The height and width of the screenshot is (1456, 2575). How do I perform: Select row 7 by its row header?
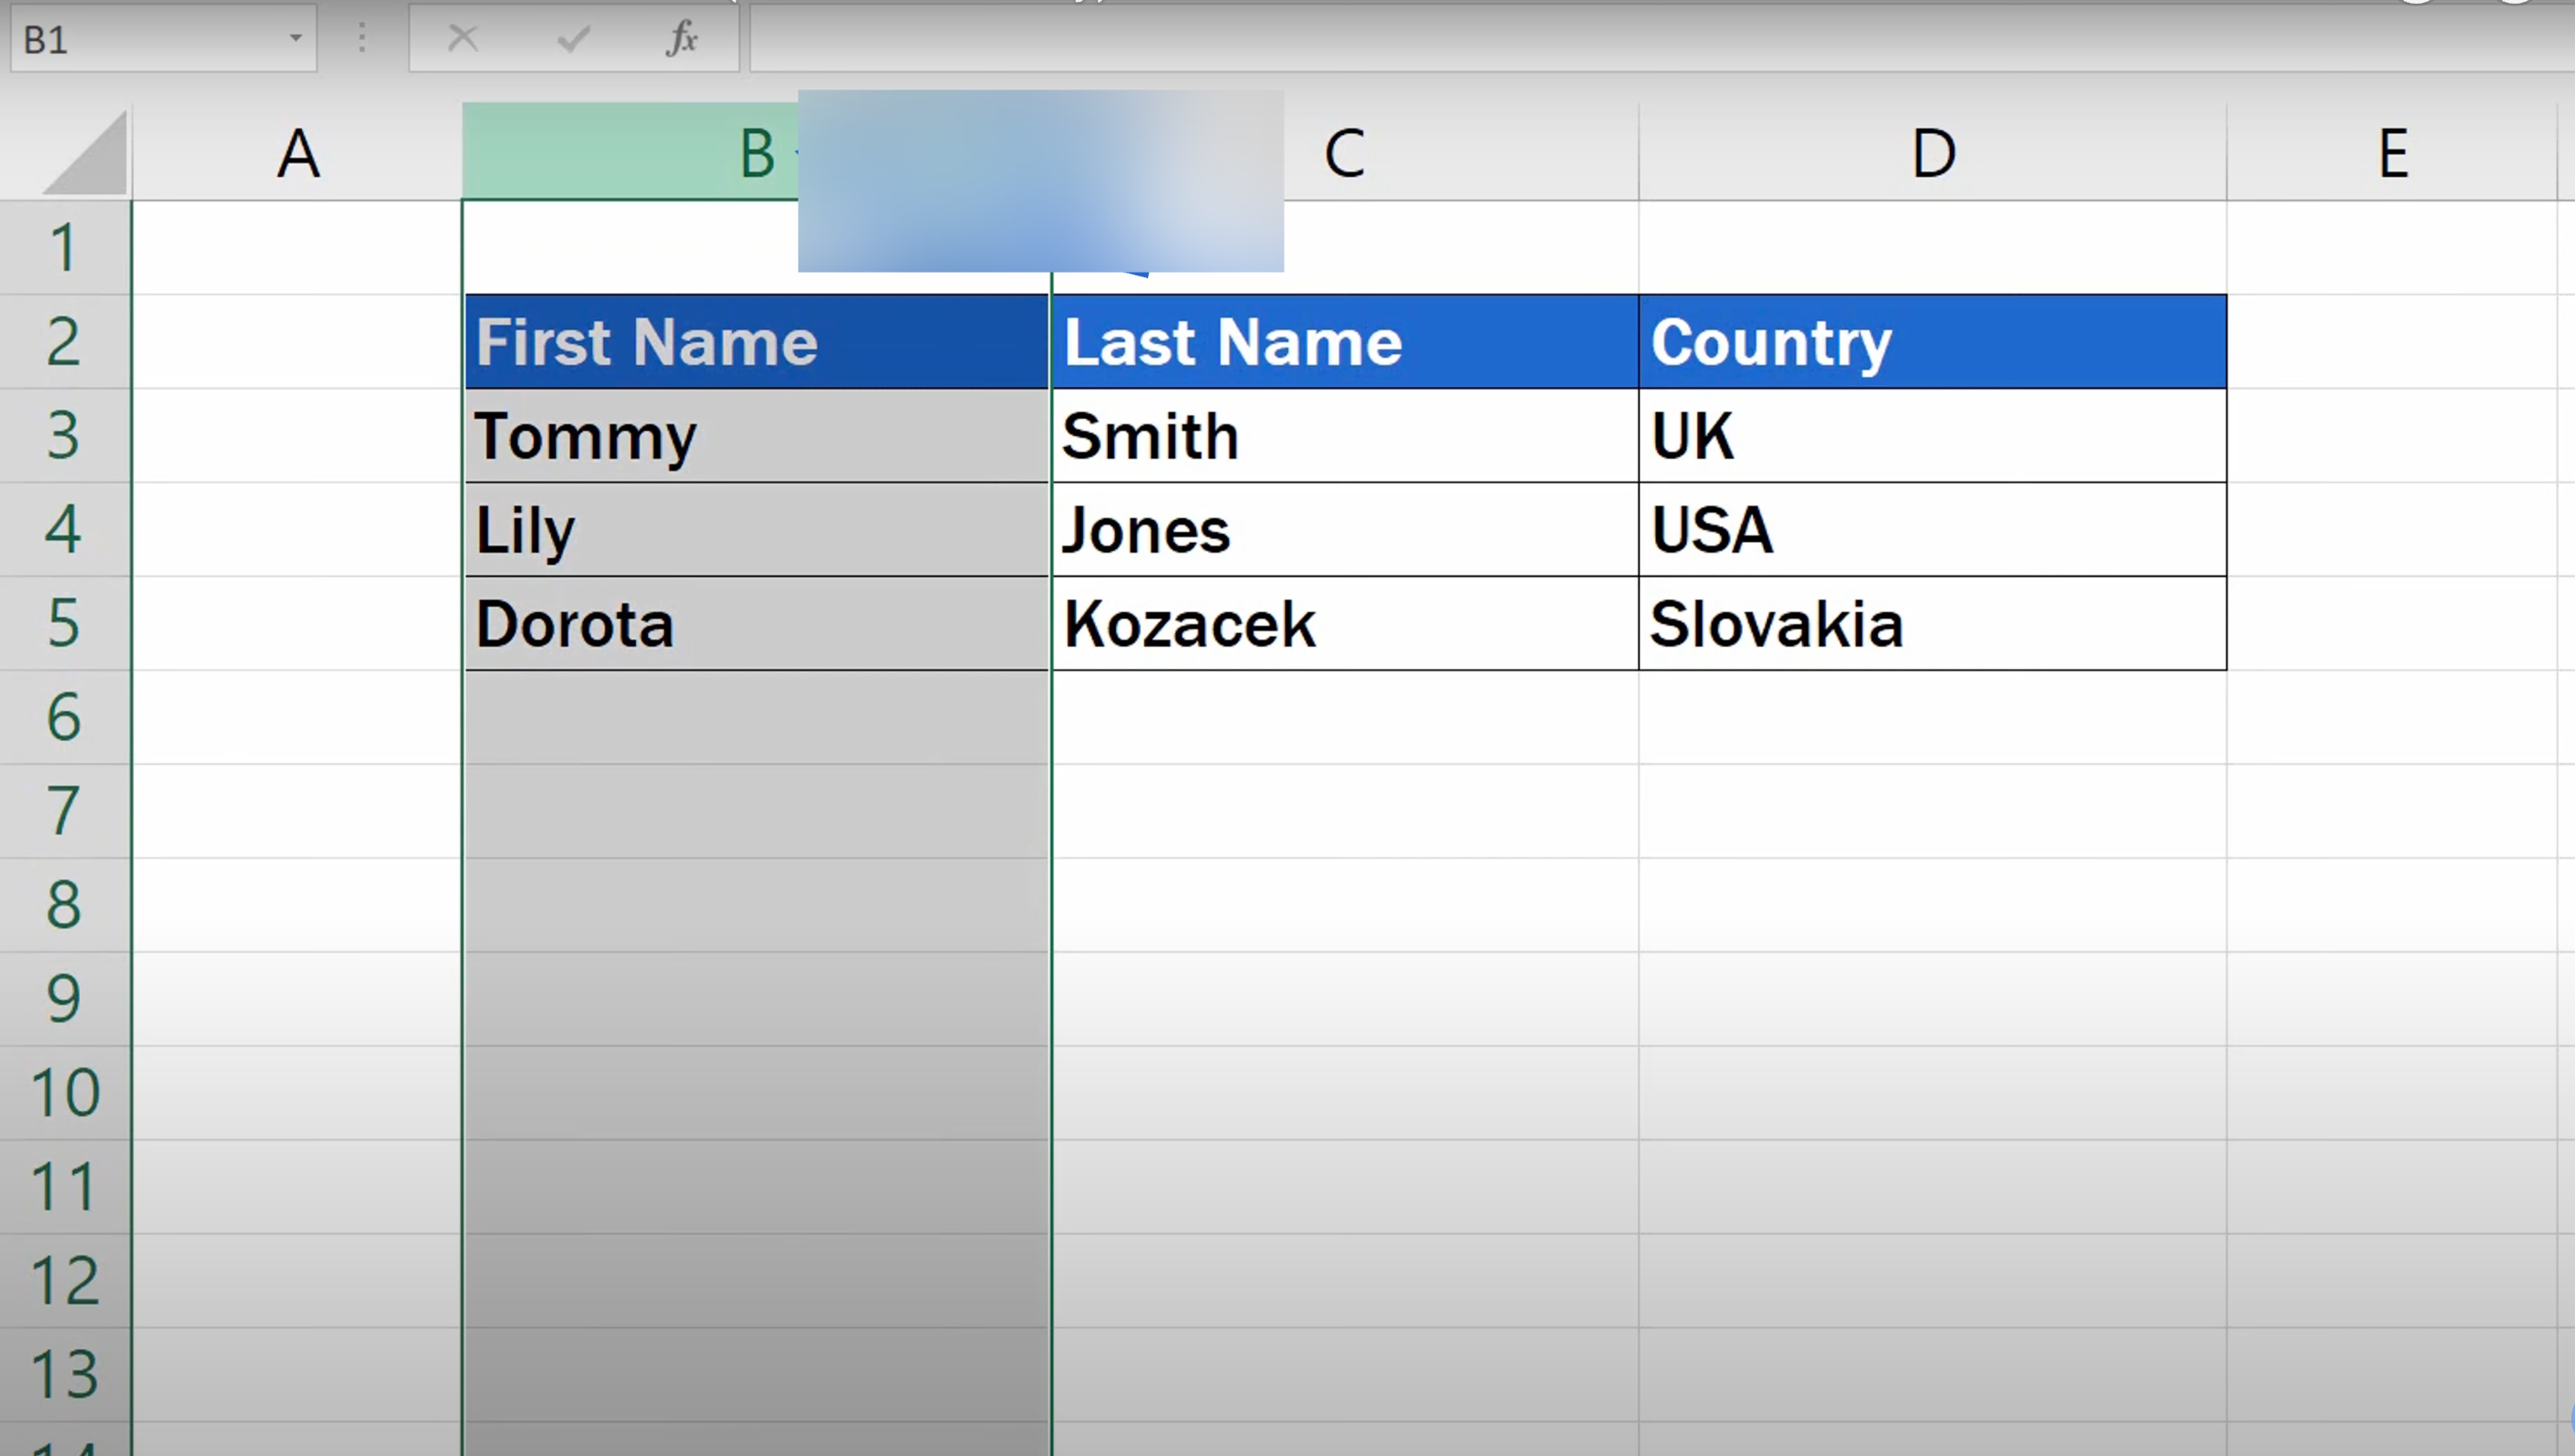(64, 811)
